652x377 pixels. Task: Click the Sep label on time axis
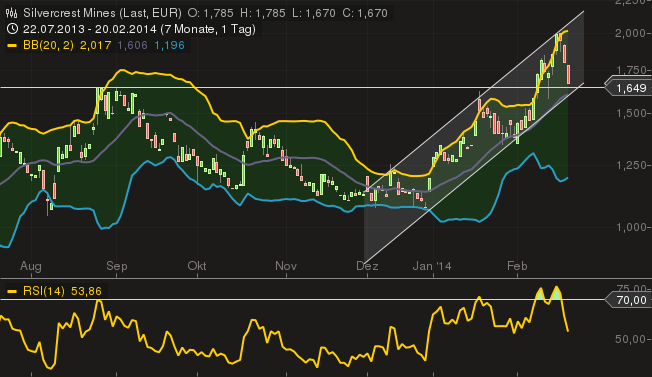[x=116, y=266]
